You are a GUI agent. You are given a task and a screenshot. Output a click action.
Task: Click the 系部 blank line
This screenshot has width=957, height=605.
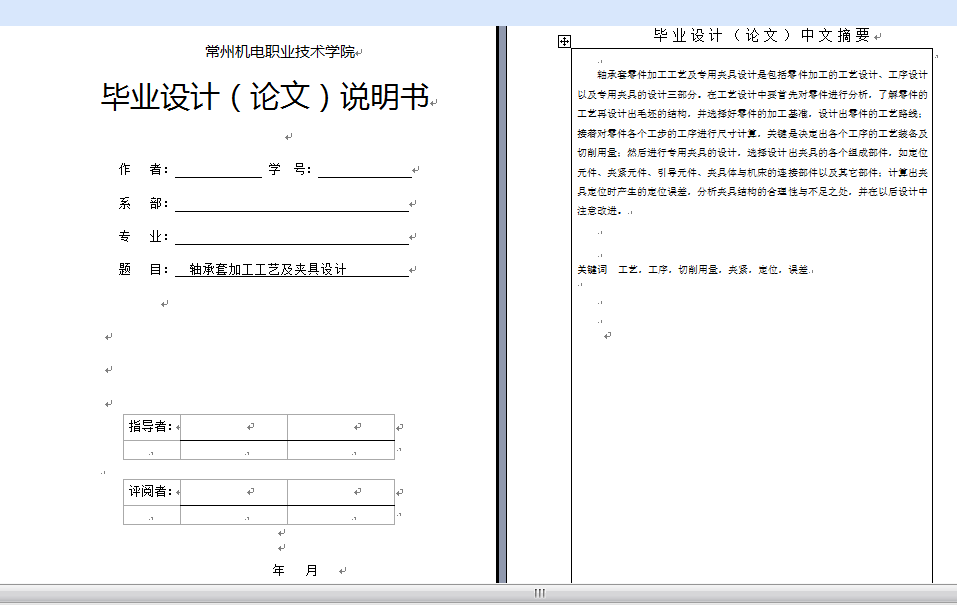tap(292, 204)
